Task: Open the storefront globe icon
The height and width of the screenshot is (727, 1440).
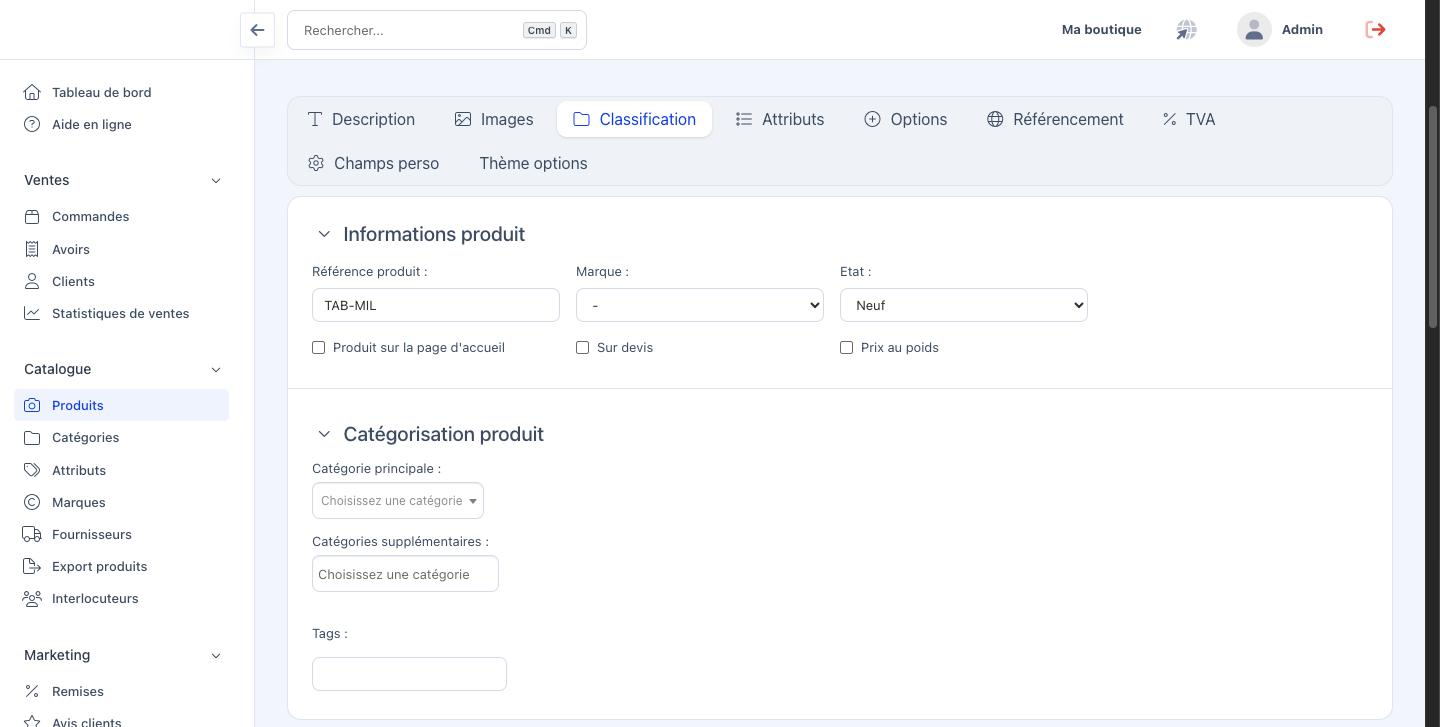Action: (1186, 30)
